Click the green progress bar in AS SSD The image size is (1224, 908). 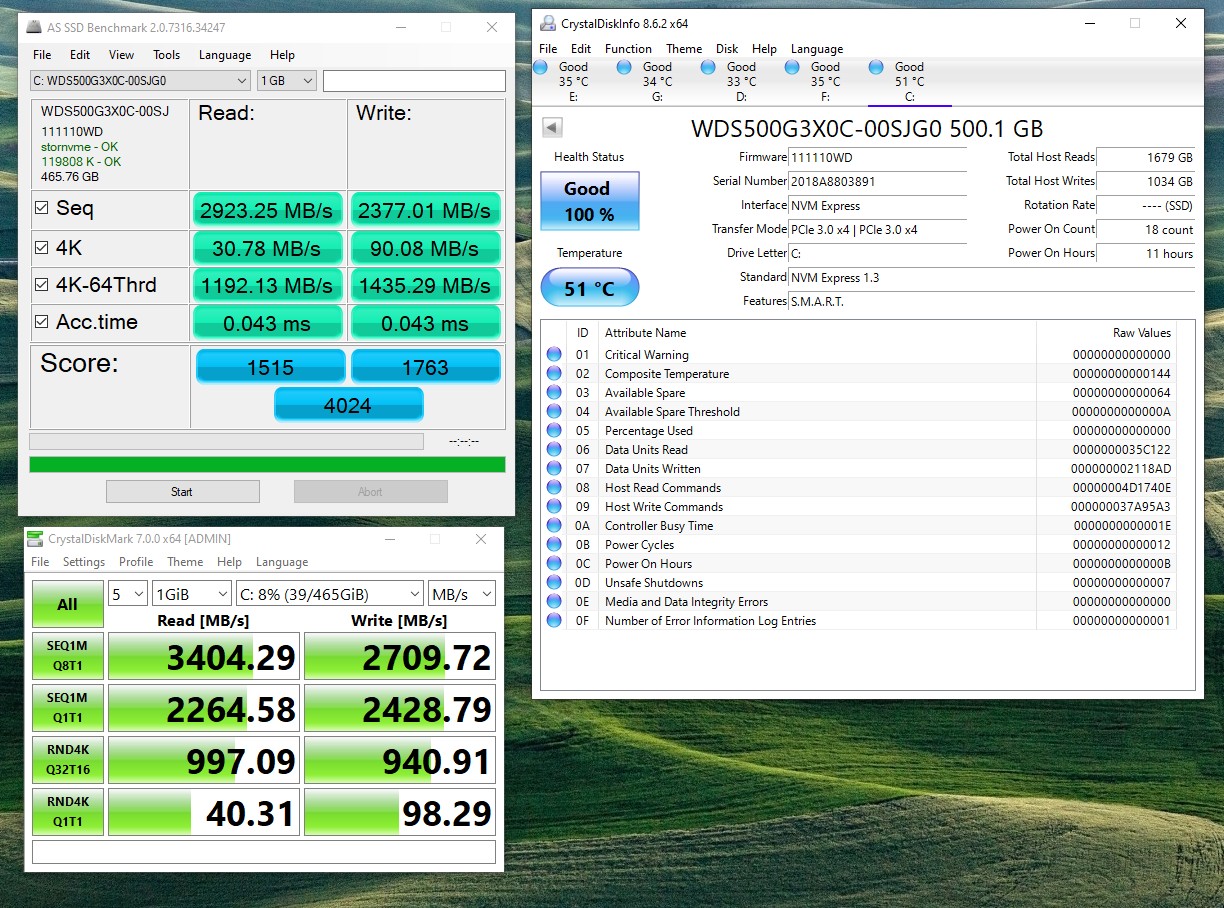[x=267, y=464]
